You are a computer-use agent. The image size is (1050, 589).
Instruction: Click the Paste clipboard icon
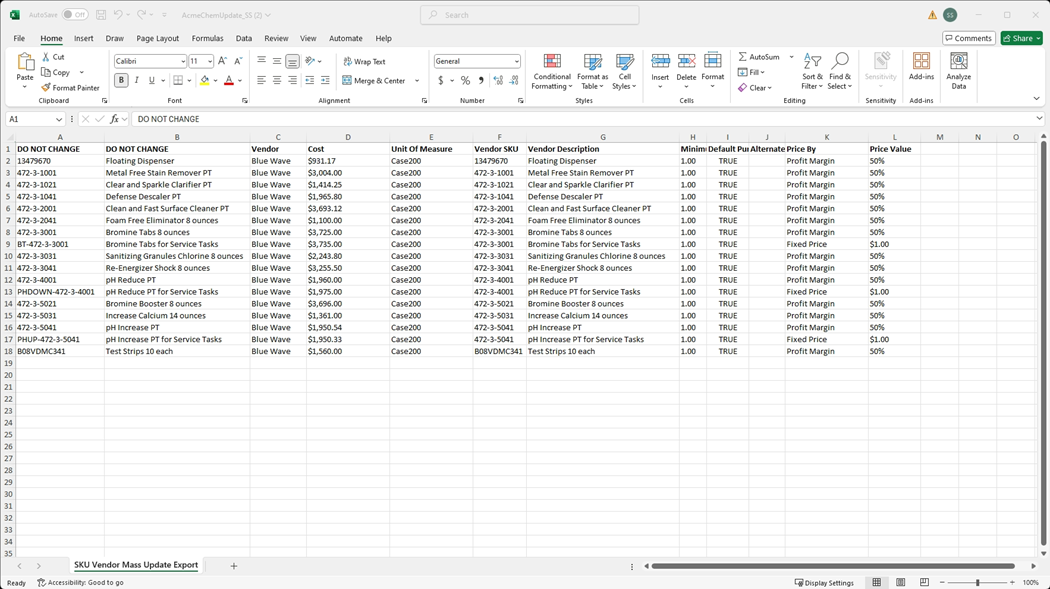(x=25, y=62)
